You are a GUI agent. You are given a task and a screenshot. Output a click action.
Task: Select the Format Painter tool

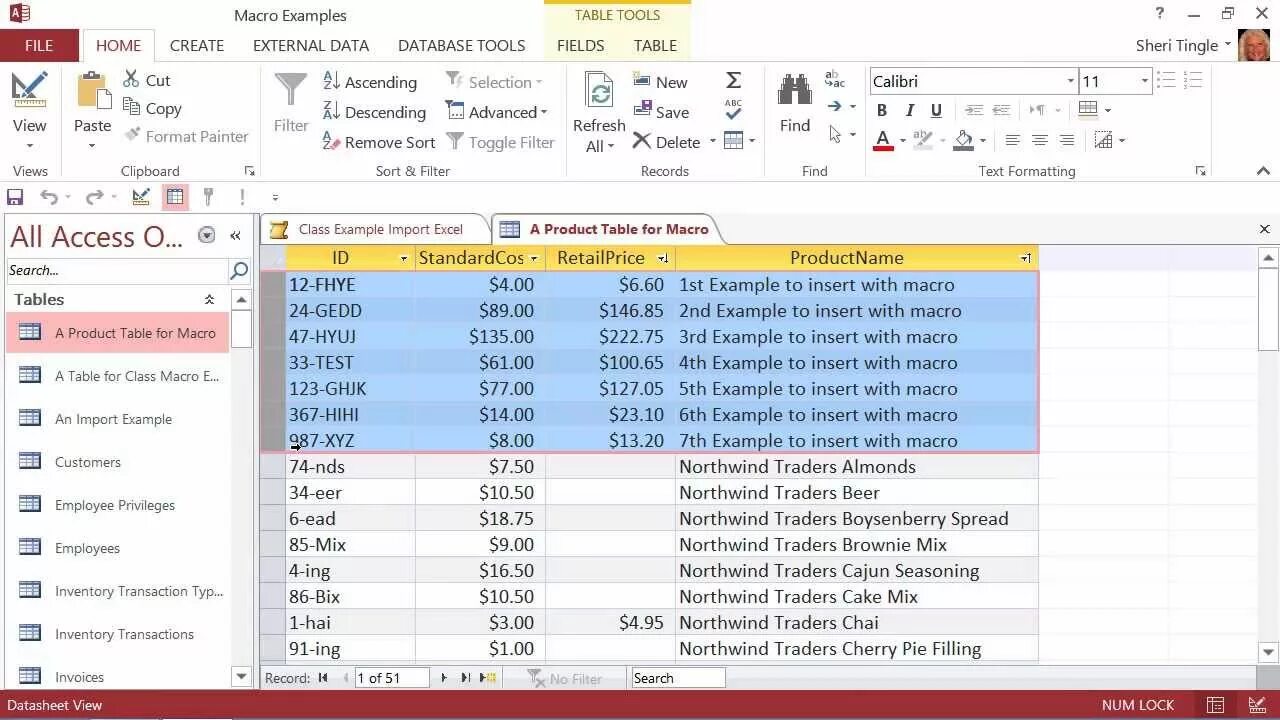tap(187, 136)
